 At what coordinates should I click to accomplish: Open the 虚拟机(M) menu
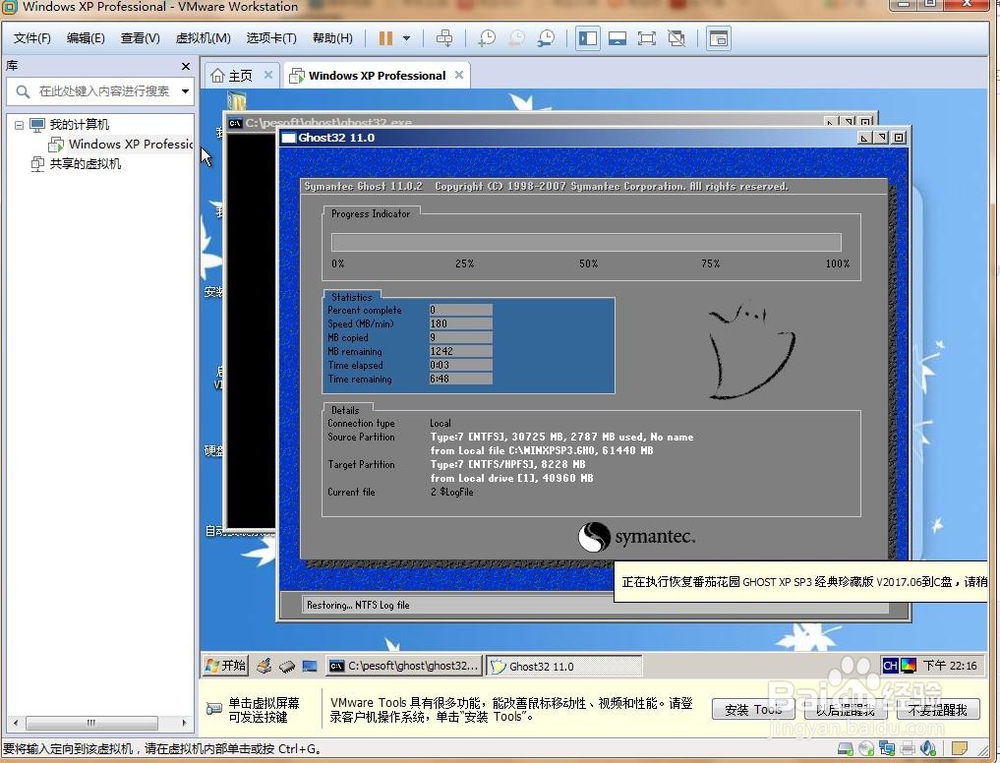tap(203, 38)
